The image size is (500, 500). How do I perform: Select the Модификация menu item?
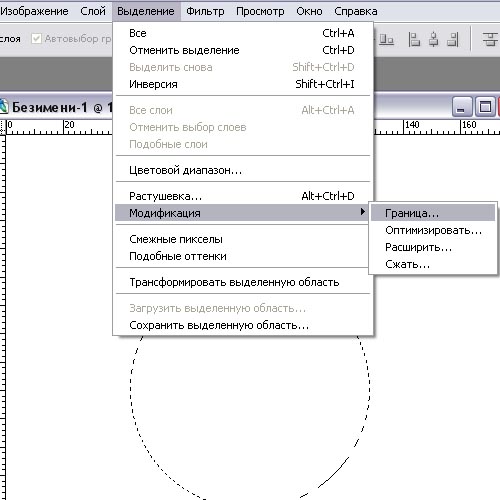(243, 213)
